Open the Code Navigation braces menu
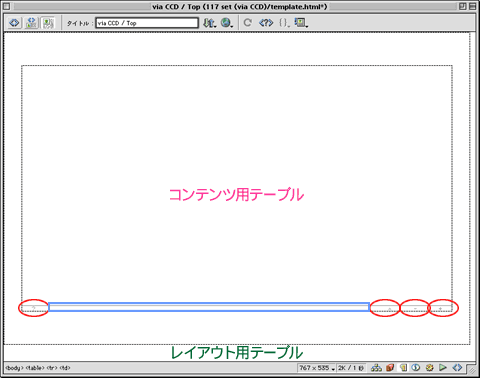 pos(284,23)
